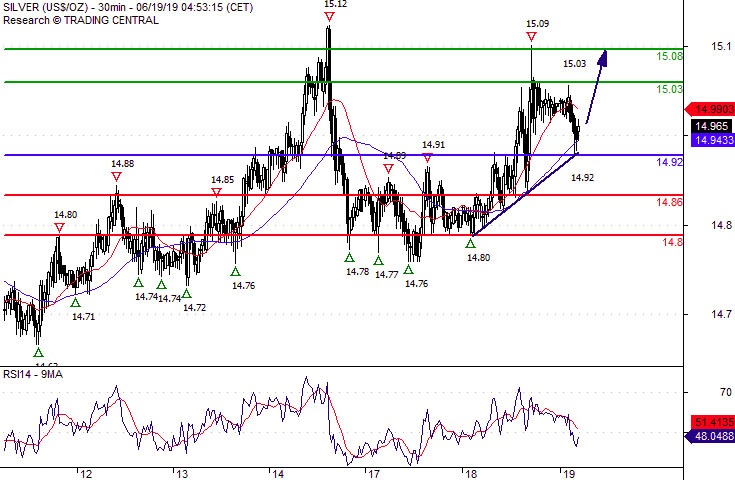The image size is (735, 480).
Task: Click the red down-triangle under the 14.80 high
Action: pos(59,228)
